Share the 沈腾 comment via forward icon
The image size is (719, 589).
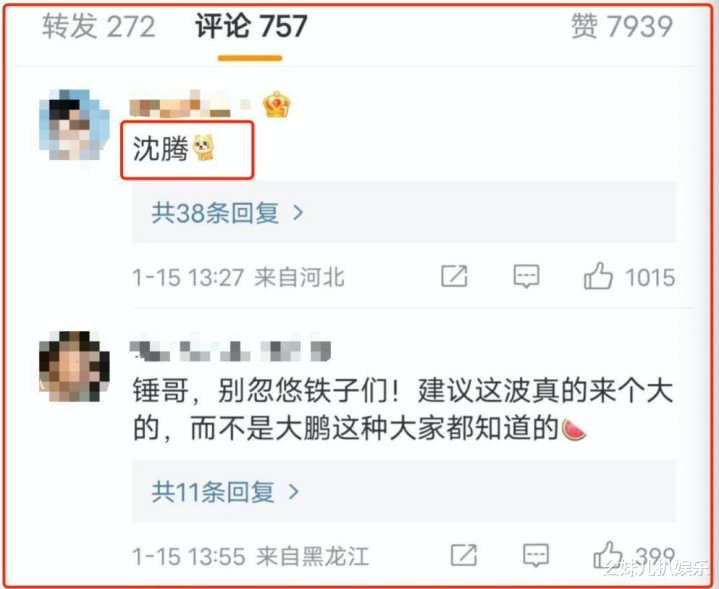(454, 276)
